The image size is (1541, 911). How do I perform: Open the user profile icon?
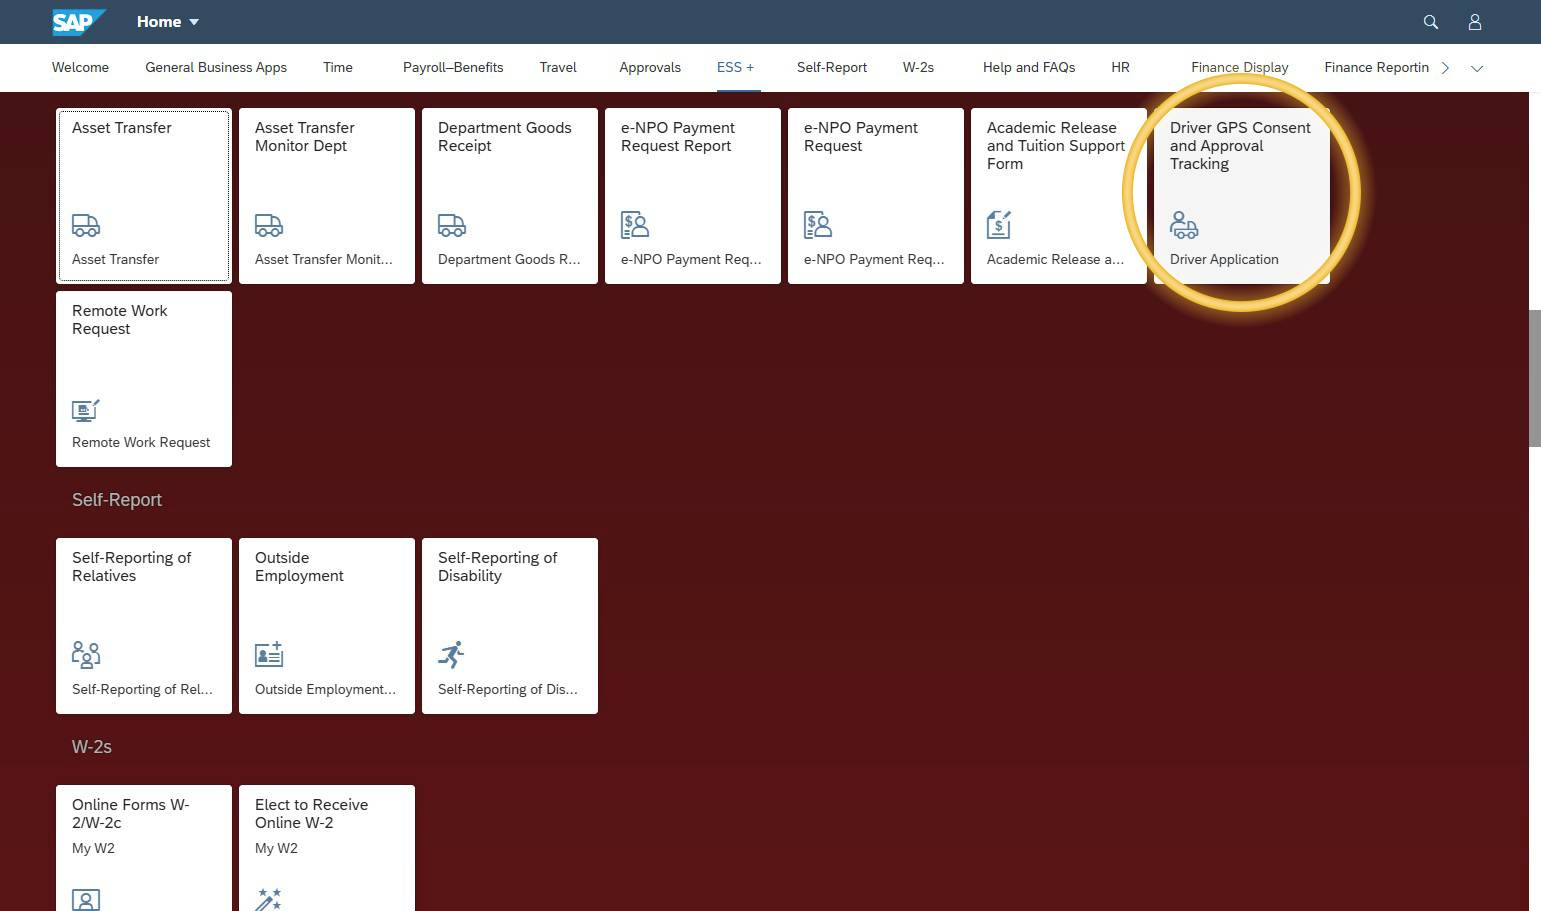pyautogui.click(x=1475, y=21)
